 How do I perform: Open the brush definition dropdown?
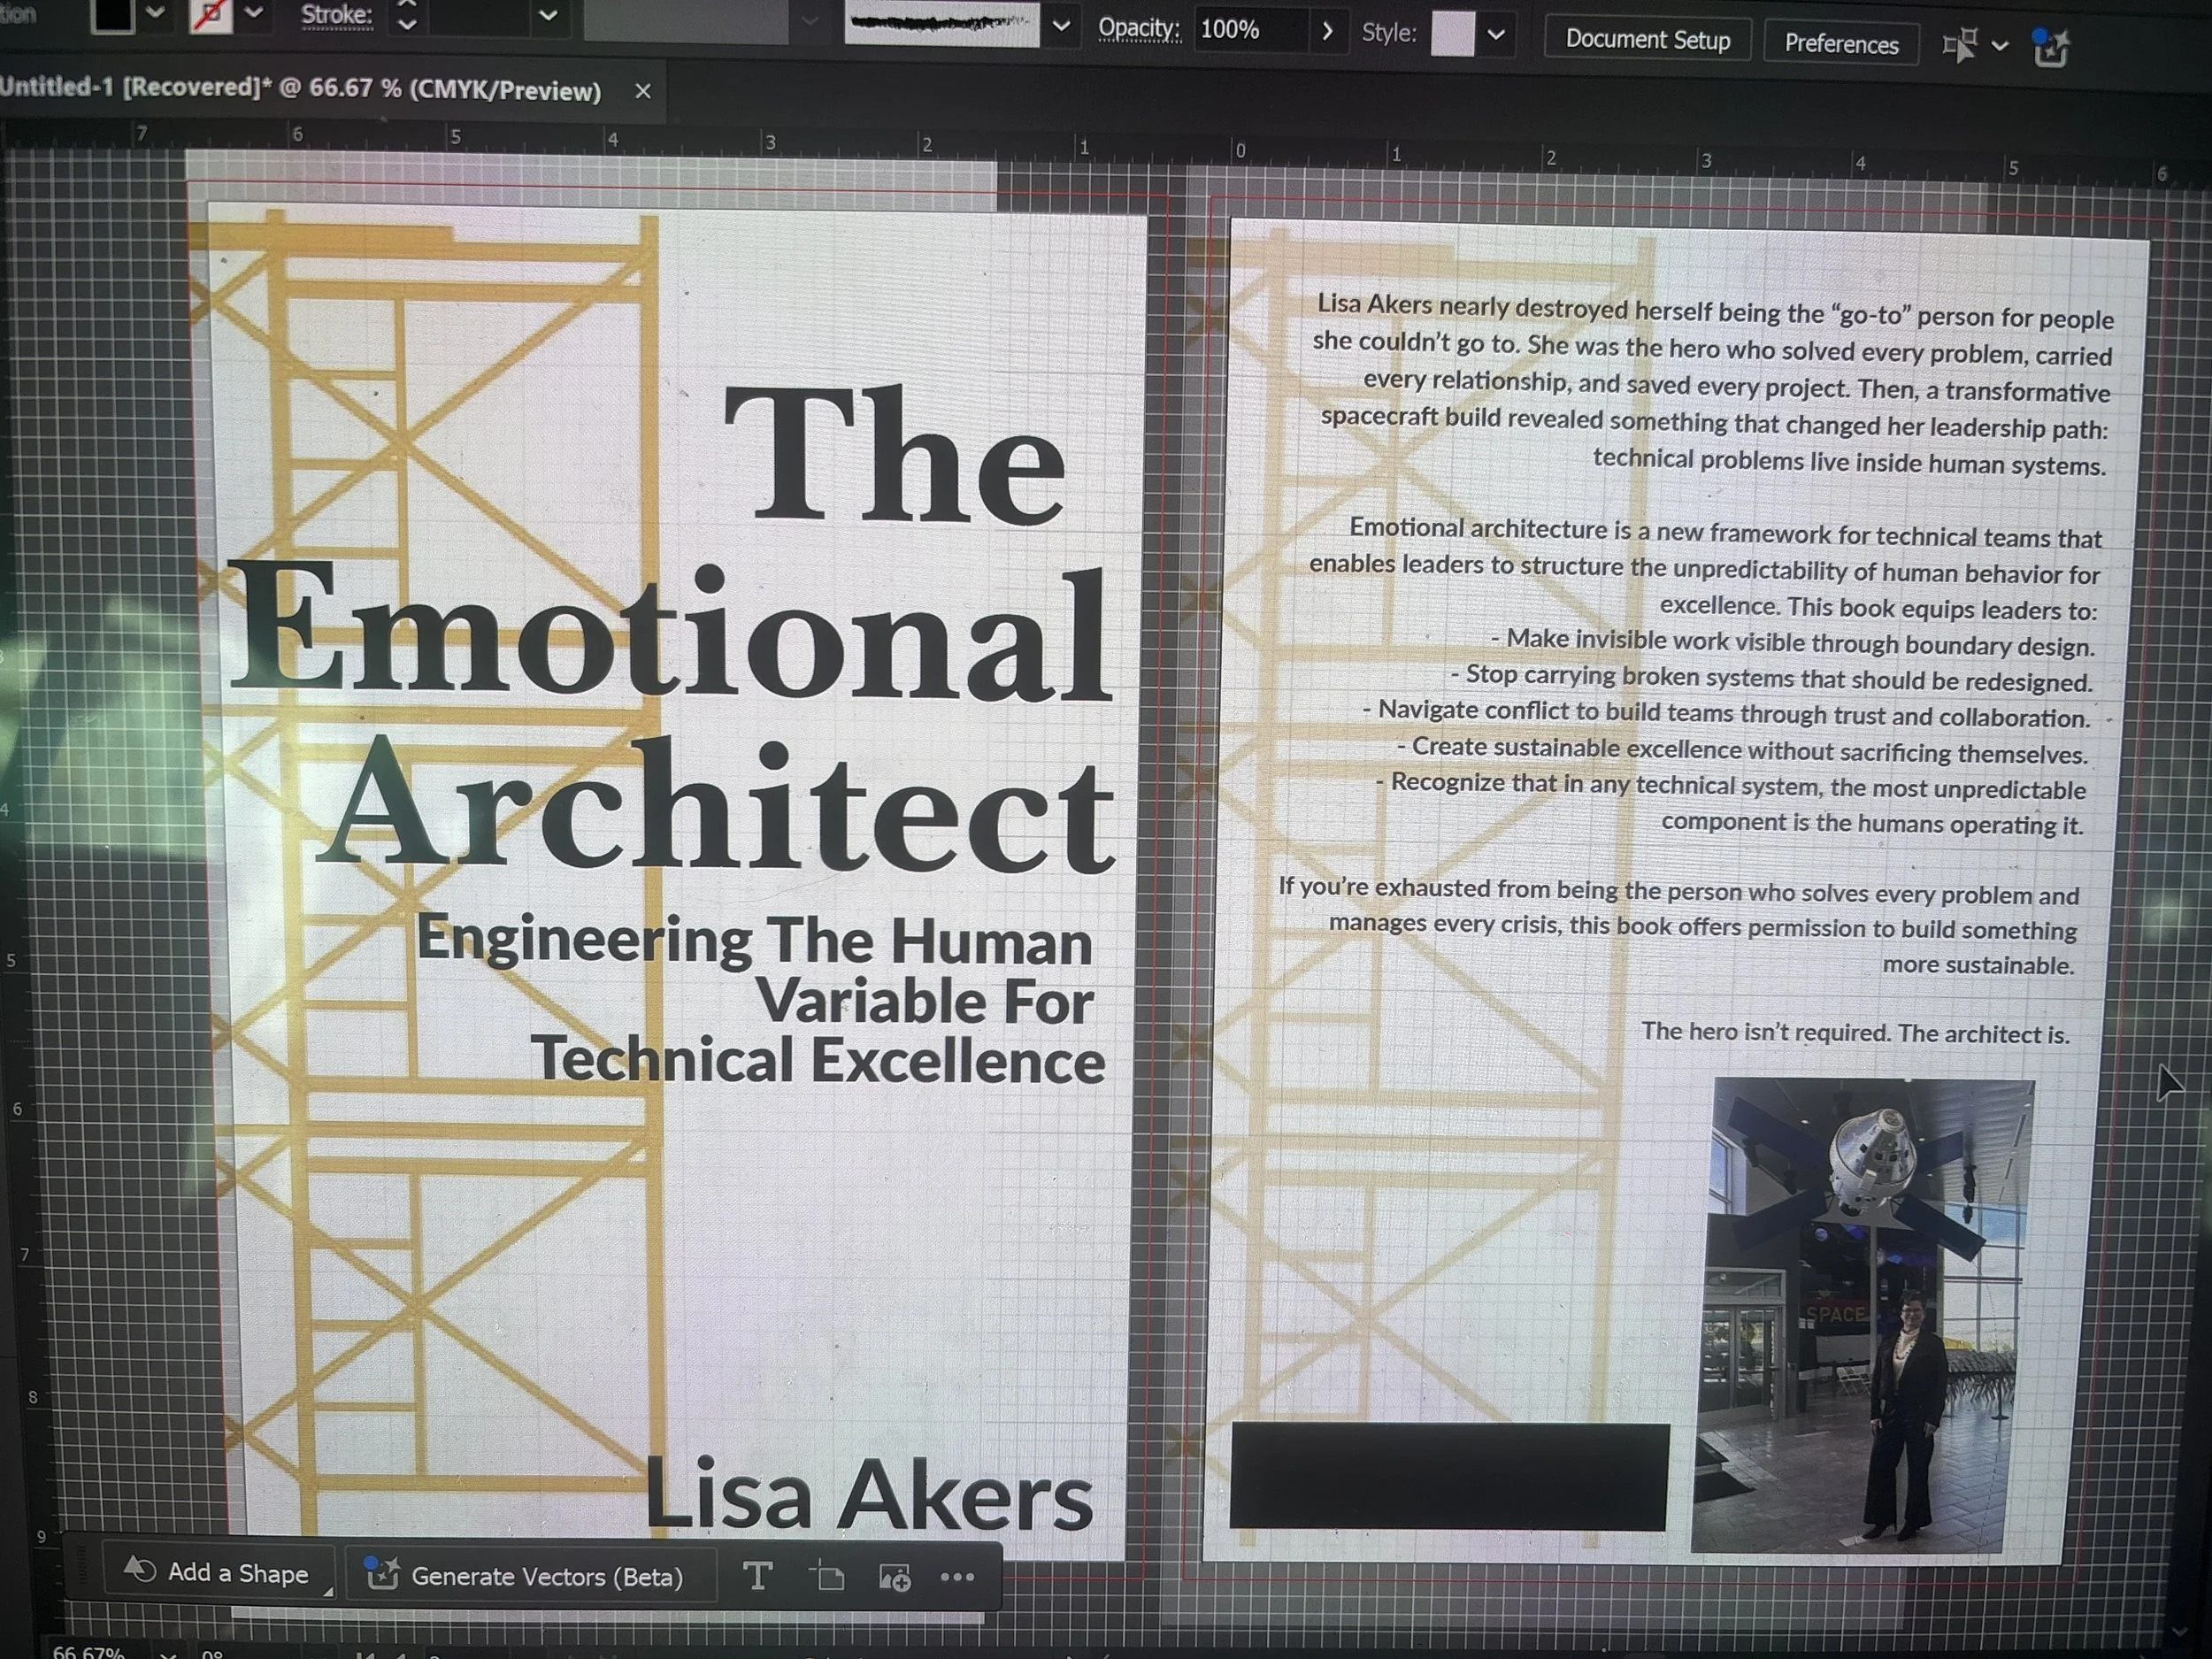(1062, 25)
